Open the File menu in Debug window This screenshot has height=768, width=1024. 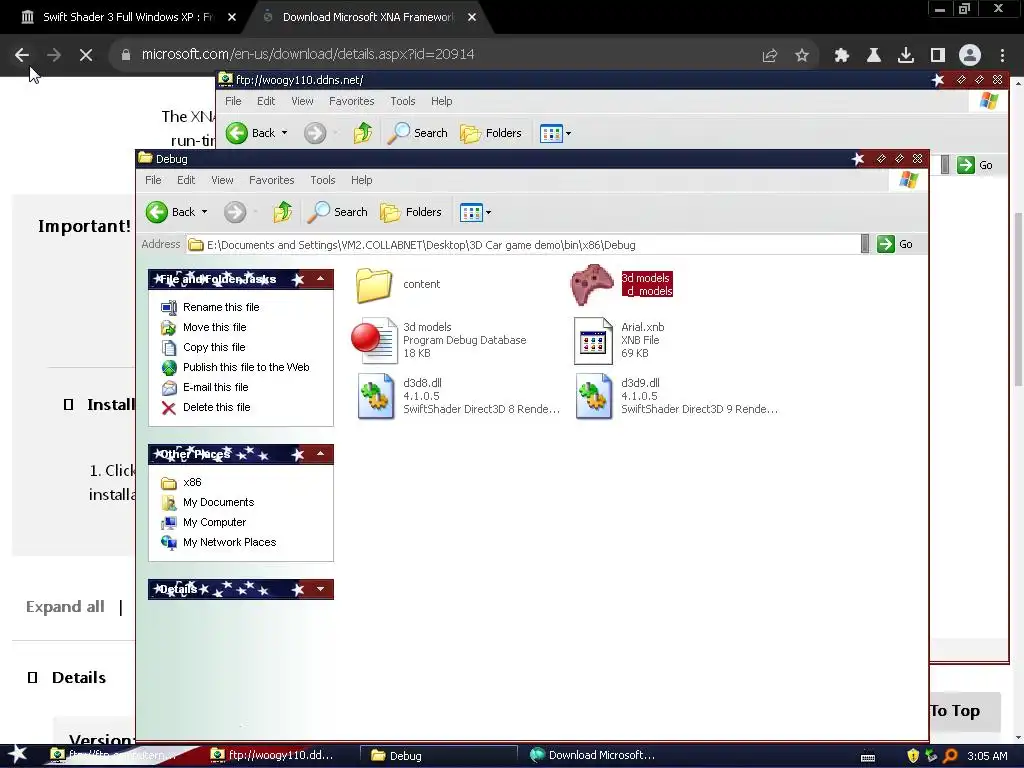pos(153,180)
